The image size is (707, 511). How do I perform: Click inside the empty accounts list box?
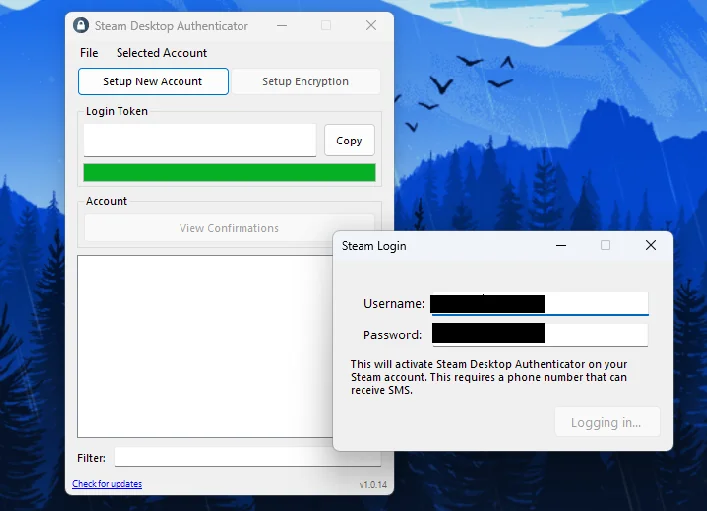205,346
